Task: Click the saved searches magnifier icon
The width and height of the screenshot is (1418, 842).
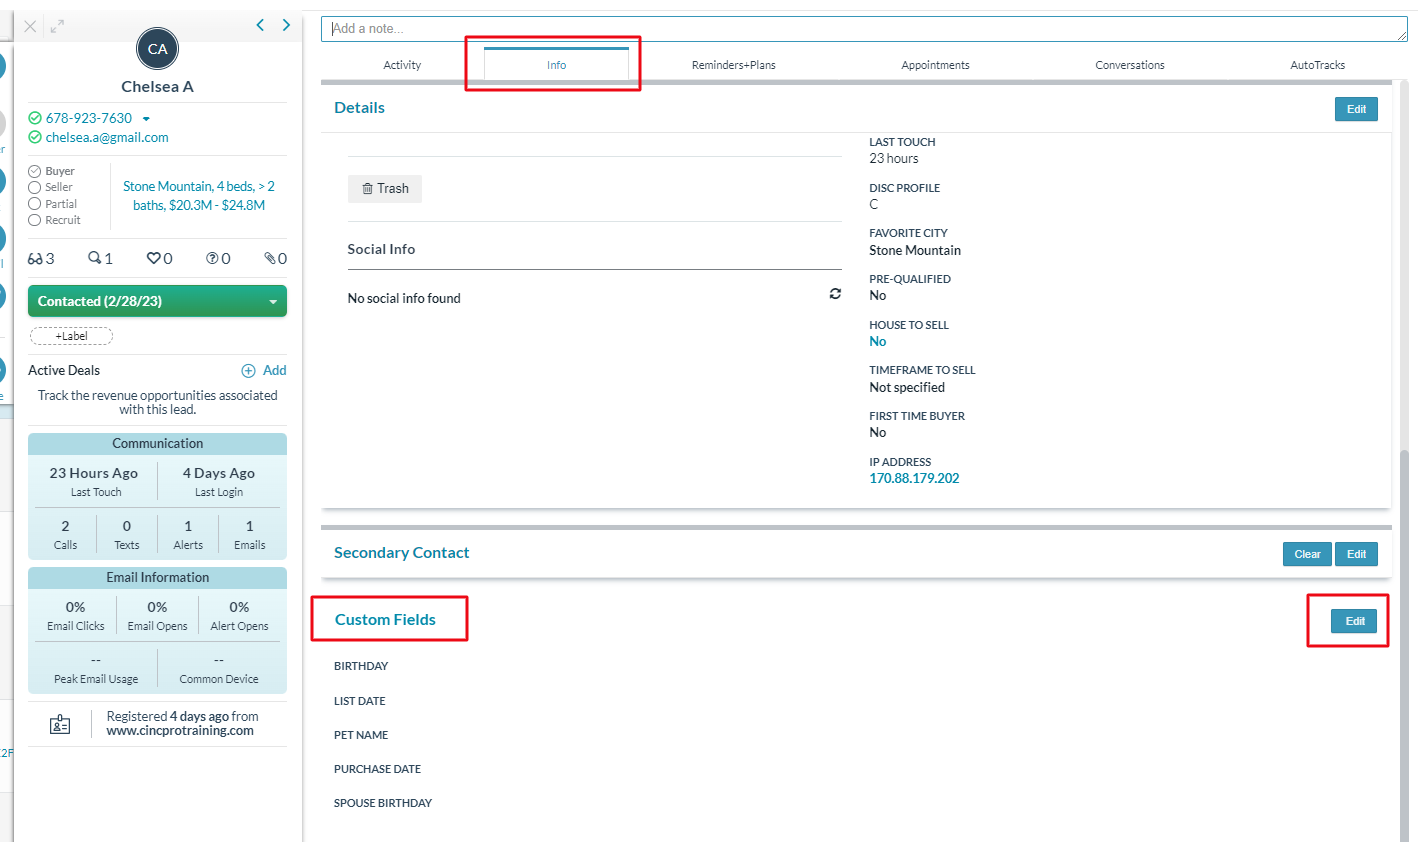Action: (x=94, y=258)
